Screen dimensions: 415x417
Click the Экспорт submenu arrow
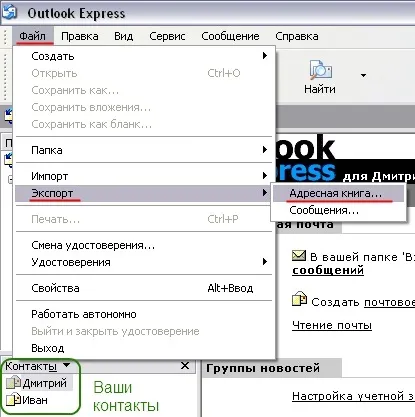coord(265,193)
